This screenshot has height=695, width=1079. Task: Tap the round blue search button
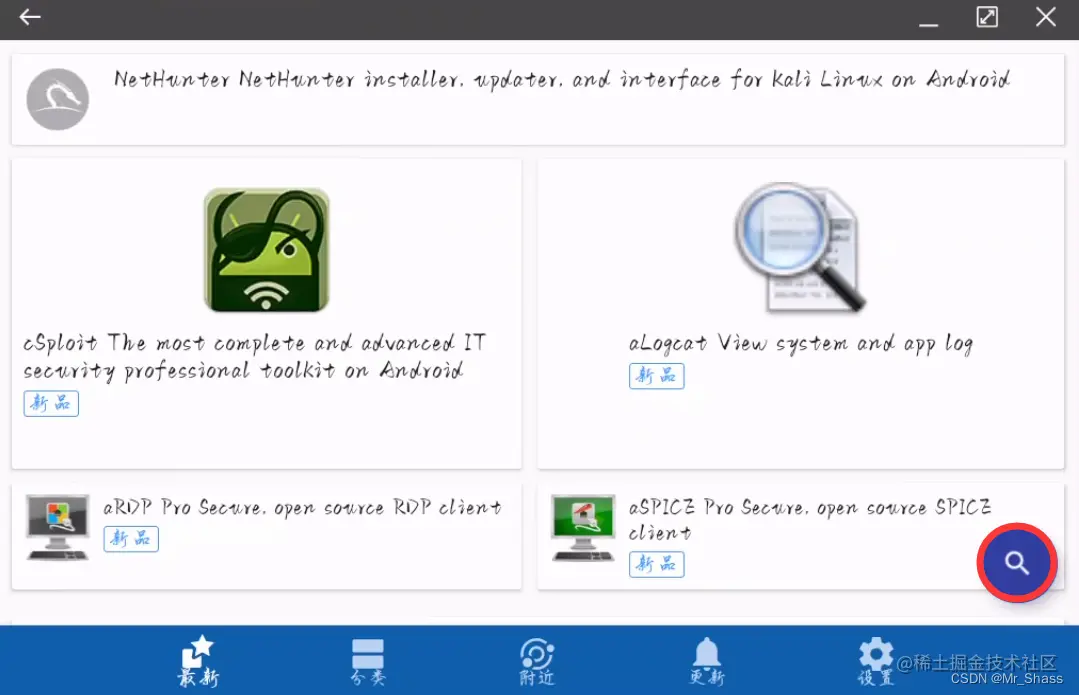1017,563
